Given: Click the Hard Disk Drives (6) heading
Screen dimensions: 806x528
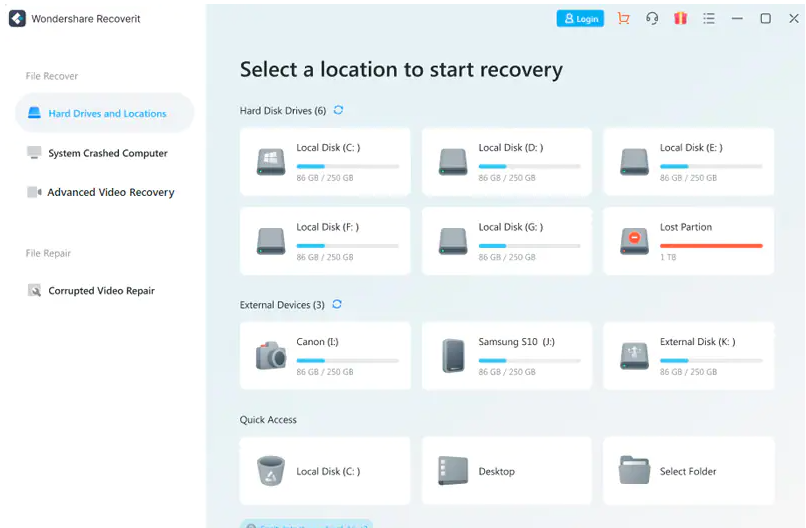Looking at the screenshot, I should pyautogui.click(x=283, y=111).
